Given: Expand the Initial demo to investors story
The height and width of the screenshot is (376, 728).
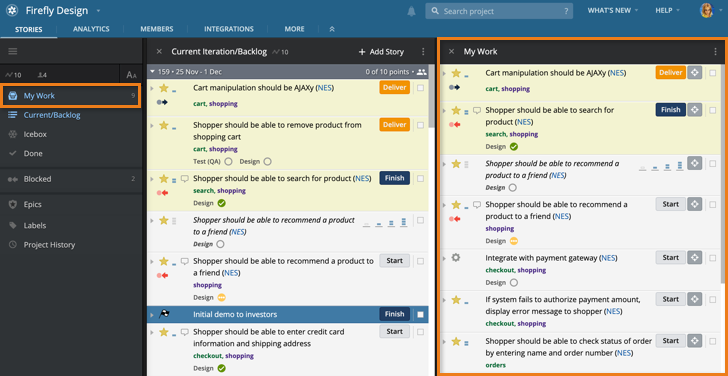Looking at the screenshot, I should point(152,315).
